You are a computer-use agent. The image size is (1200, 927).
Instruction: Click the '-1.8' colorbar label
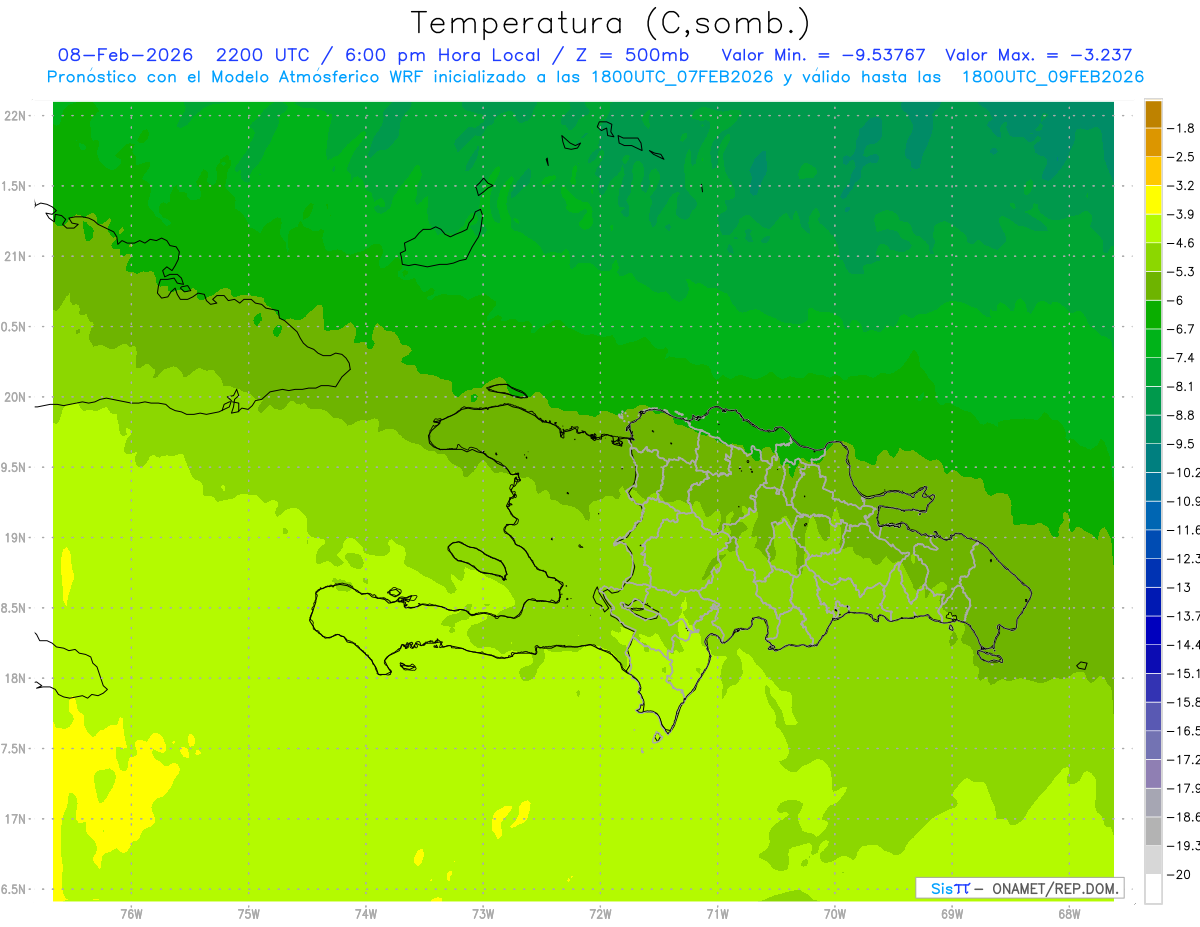pyautogui.click(x=1183, y=128)
